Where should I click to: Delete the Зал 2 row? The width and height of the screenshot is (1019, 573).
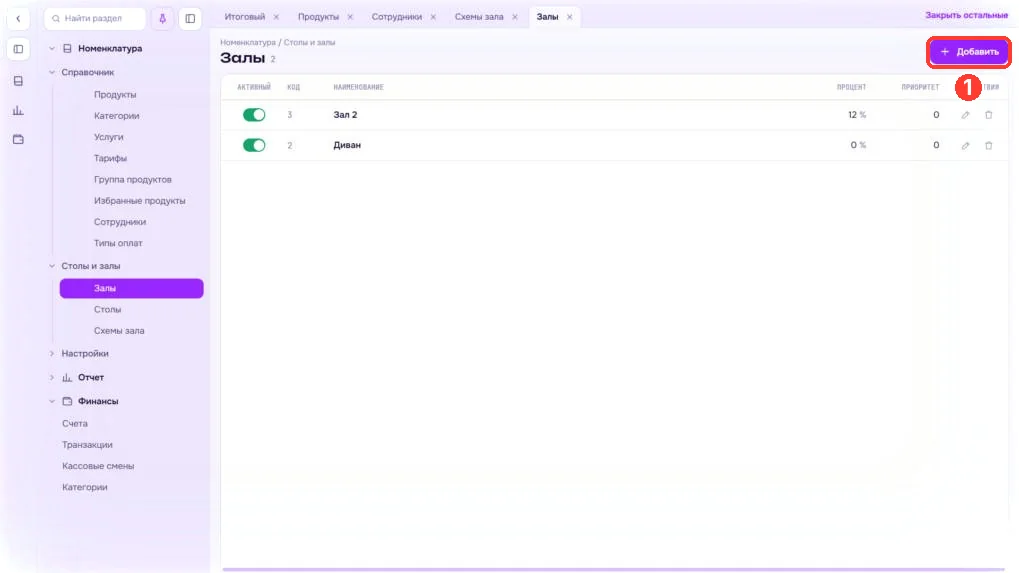click(988, 115)
